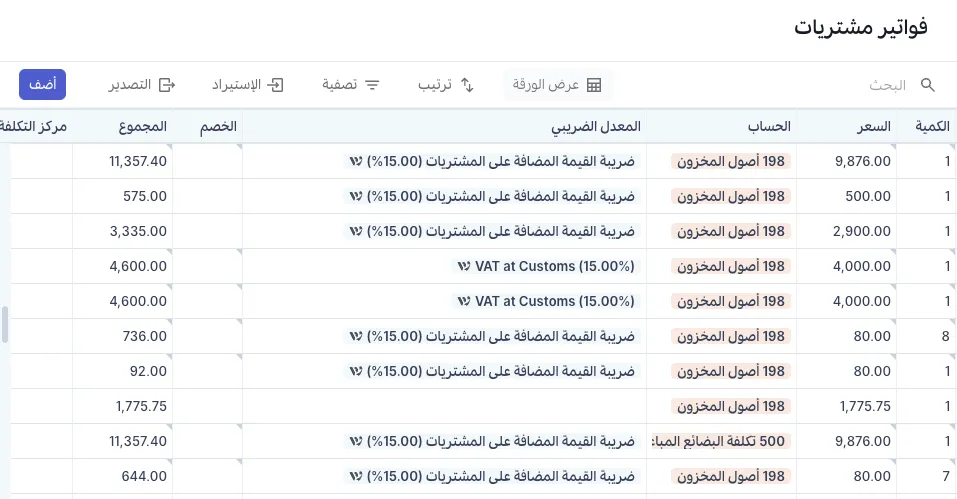
Task: Click the vertical scrollbar thumb
Action: tap(5, 325)
